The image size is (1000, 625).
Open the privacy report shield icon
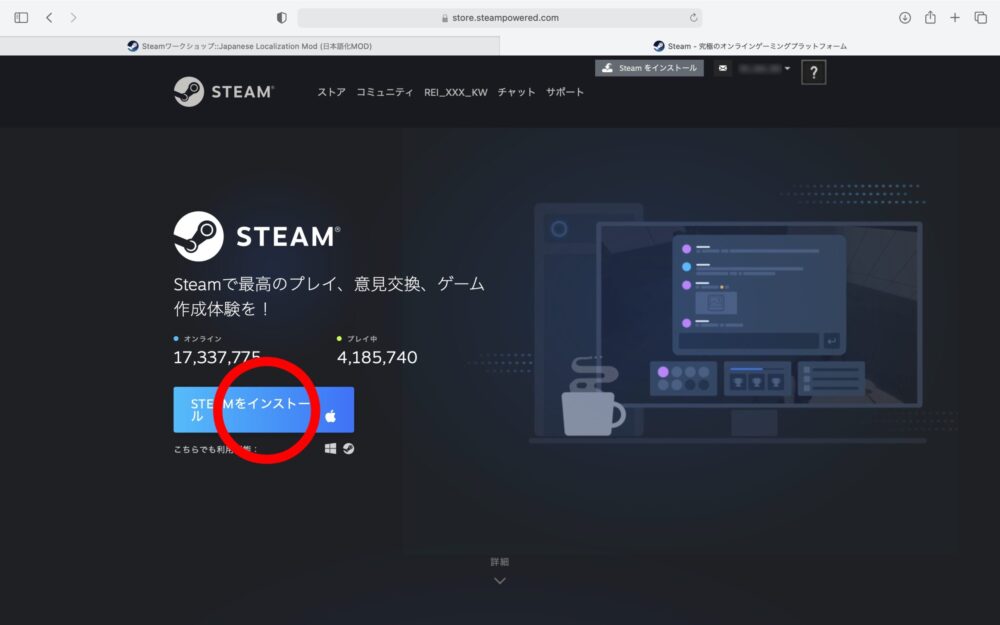tap(281, 18)
